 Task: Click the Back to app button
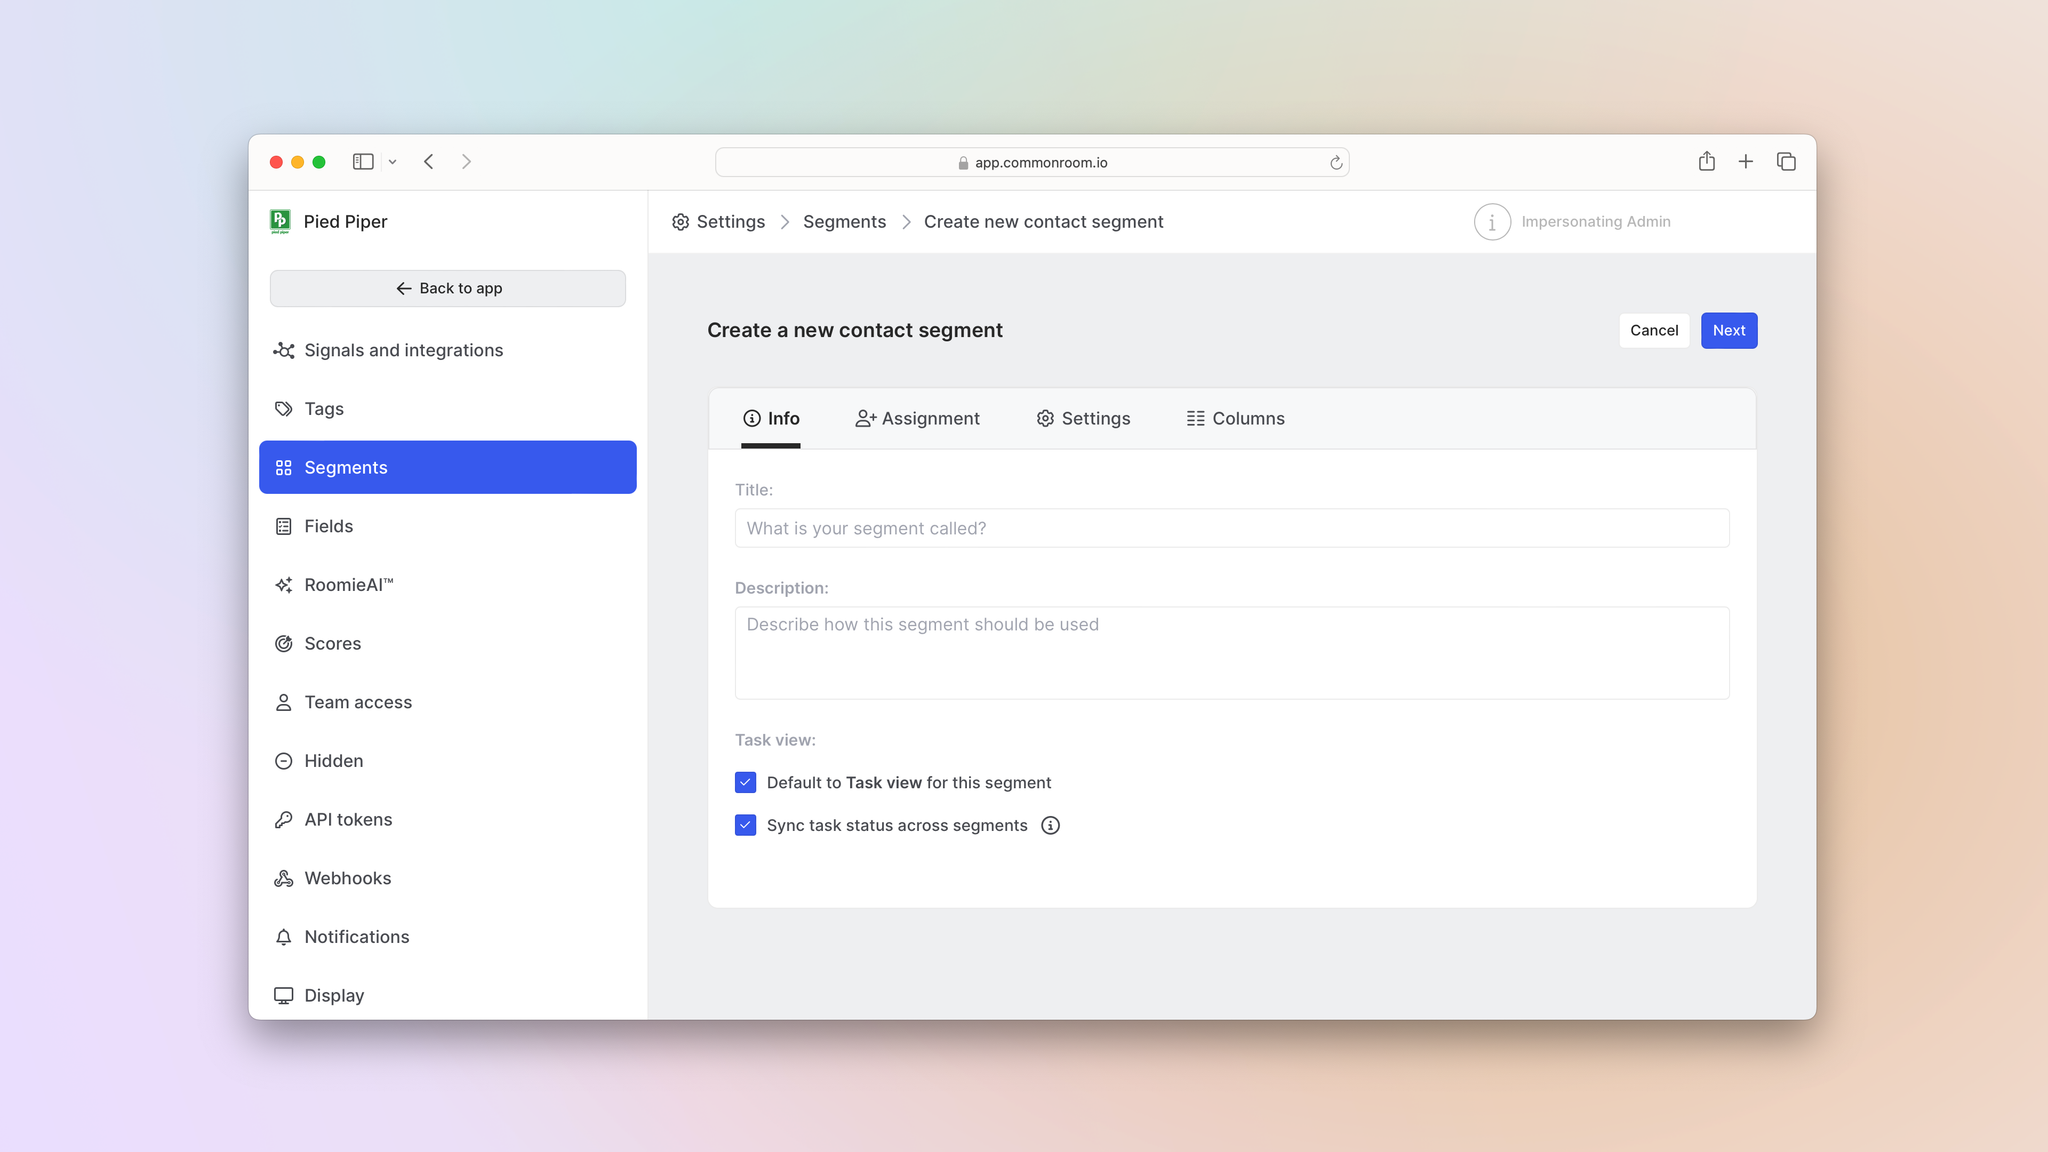[x=448, y=288]
